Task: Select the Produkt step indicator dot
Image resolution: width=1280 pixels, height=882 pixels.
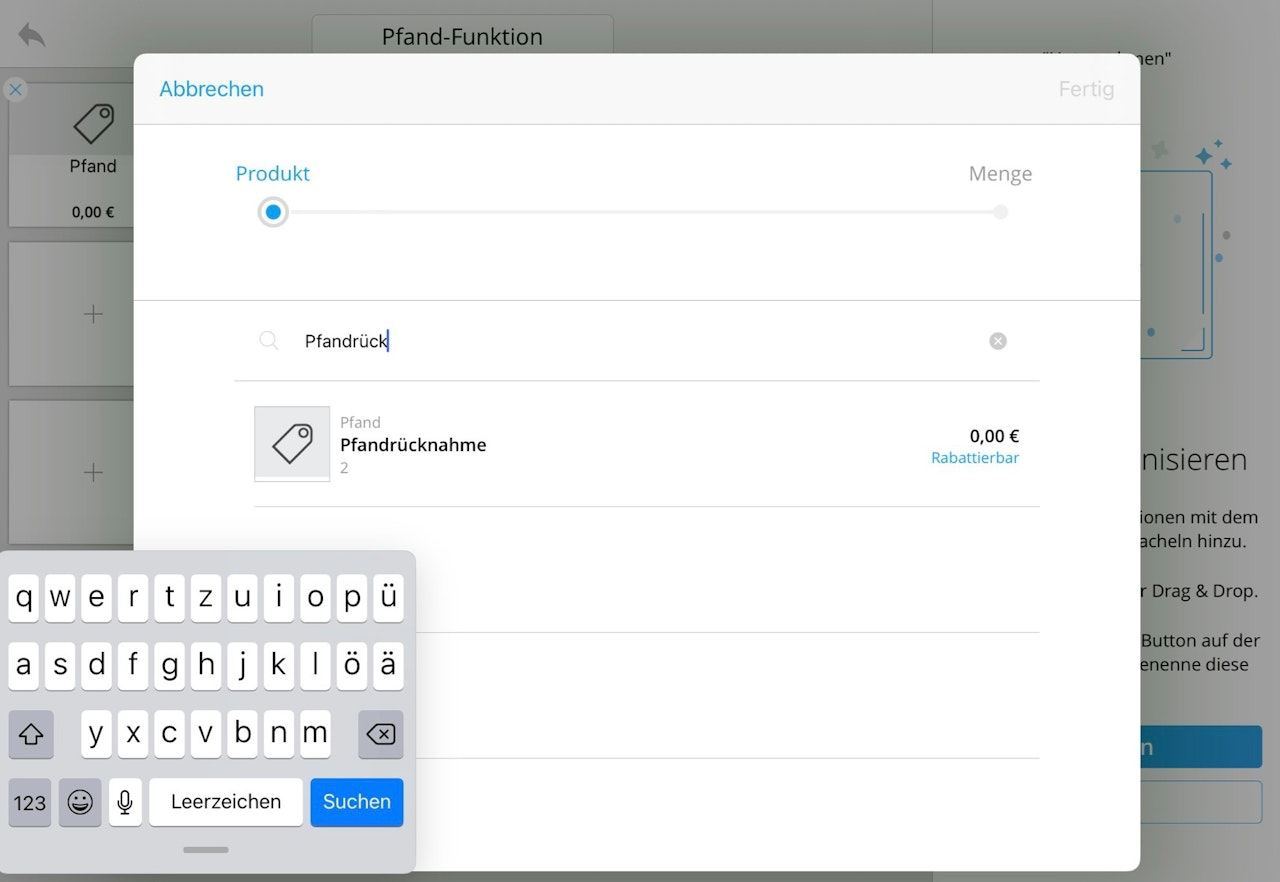Action: 273,212
